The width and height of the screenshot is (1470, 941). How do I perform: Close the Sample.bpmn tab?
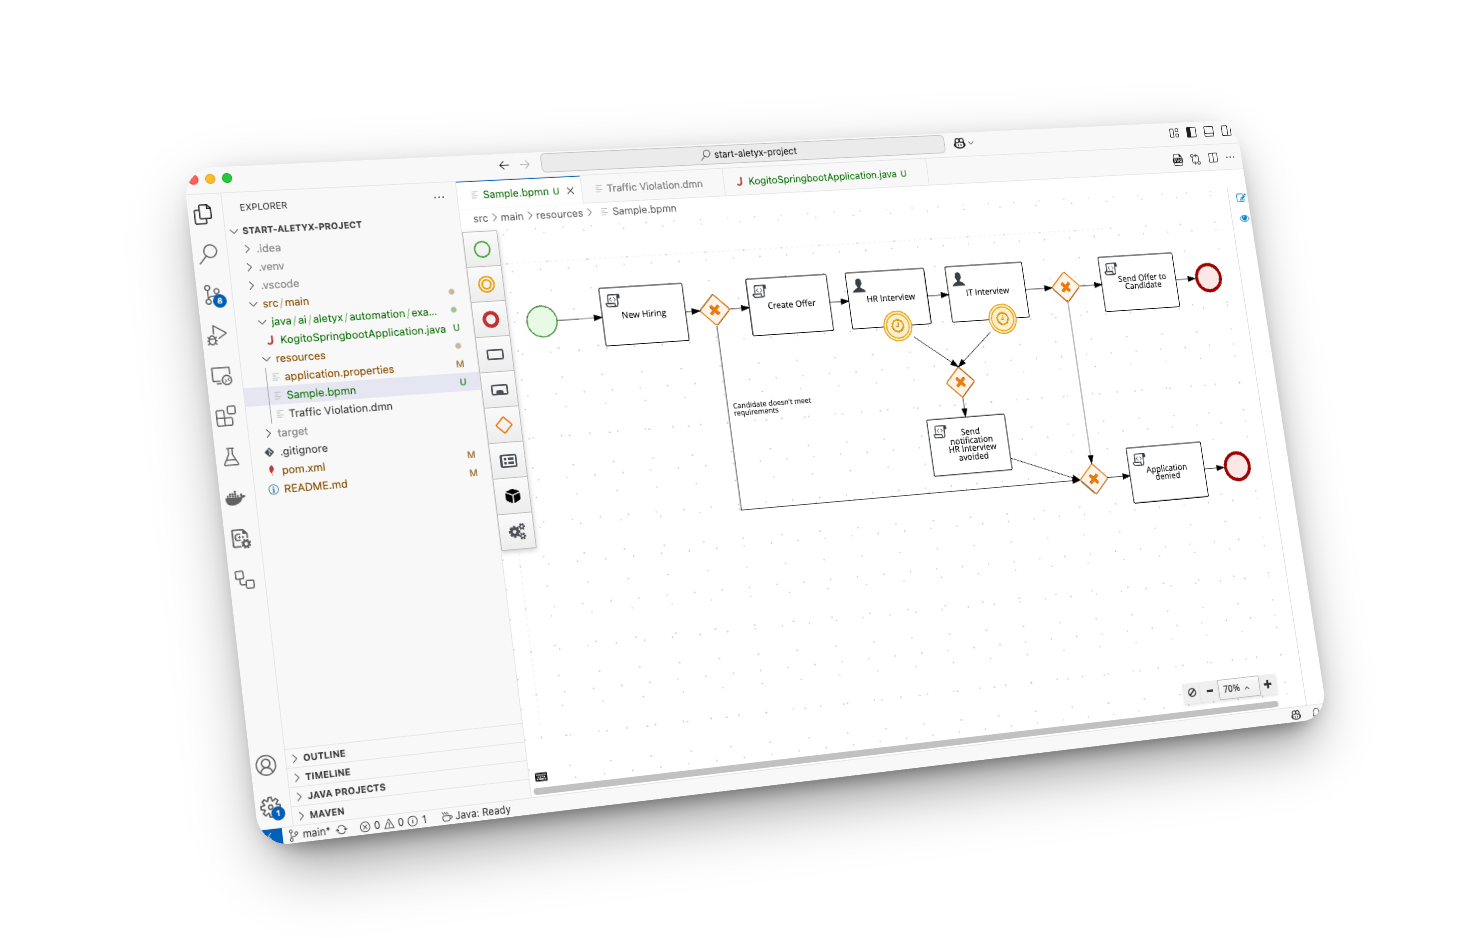571,190
